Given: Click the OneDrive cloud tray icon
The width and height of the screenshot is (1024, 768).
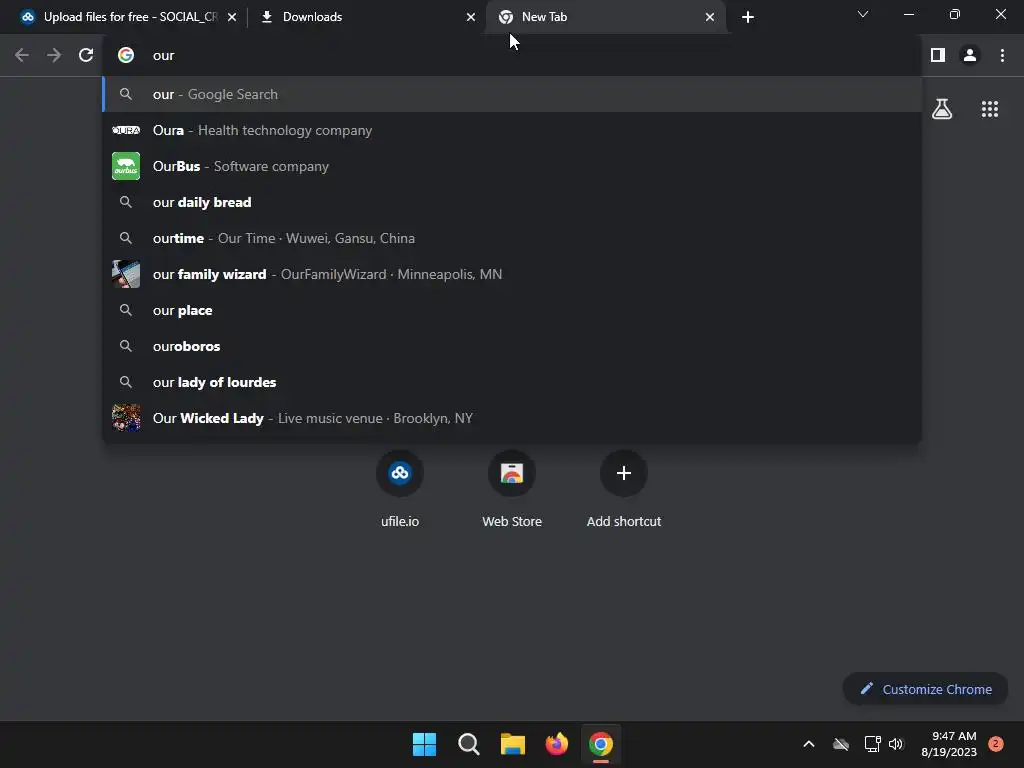Looking at the screenshot, I should tap(841, 744).
